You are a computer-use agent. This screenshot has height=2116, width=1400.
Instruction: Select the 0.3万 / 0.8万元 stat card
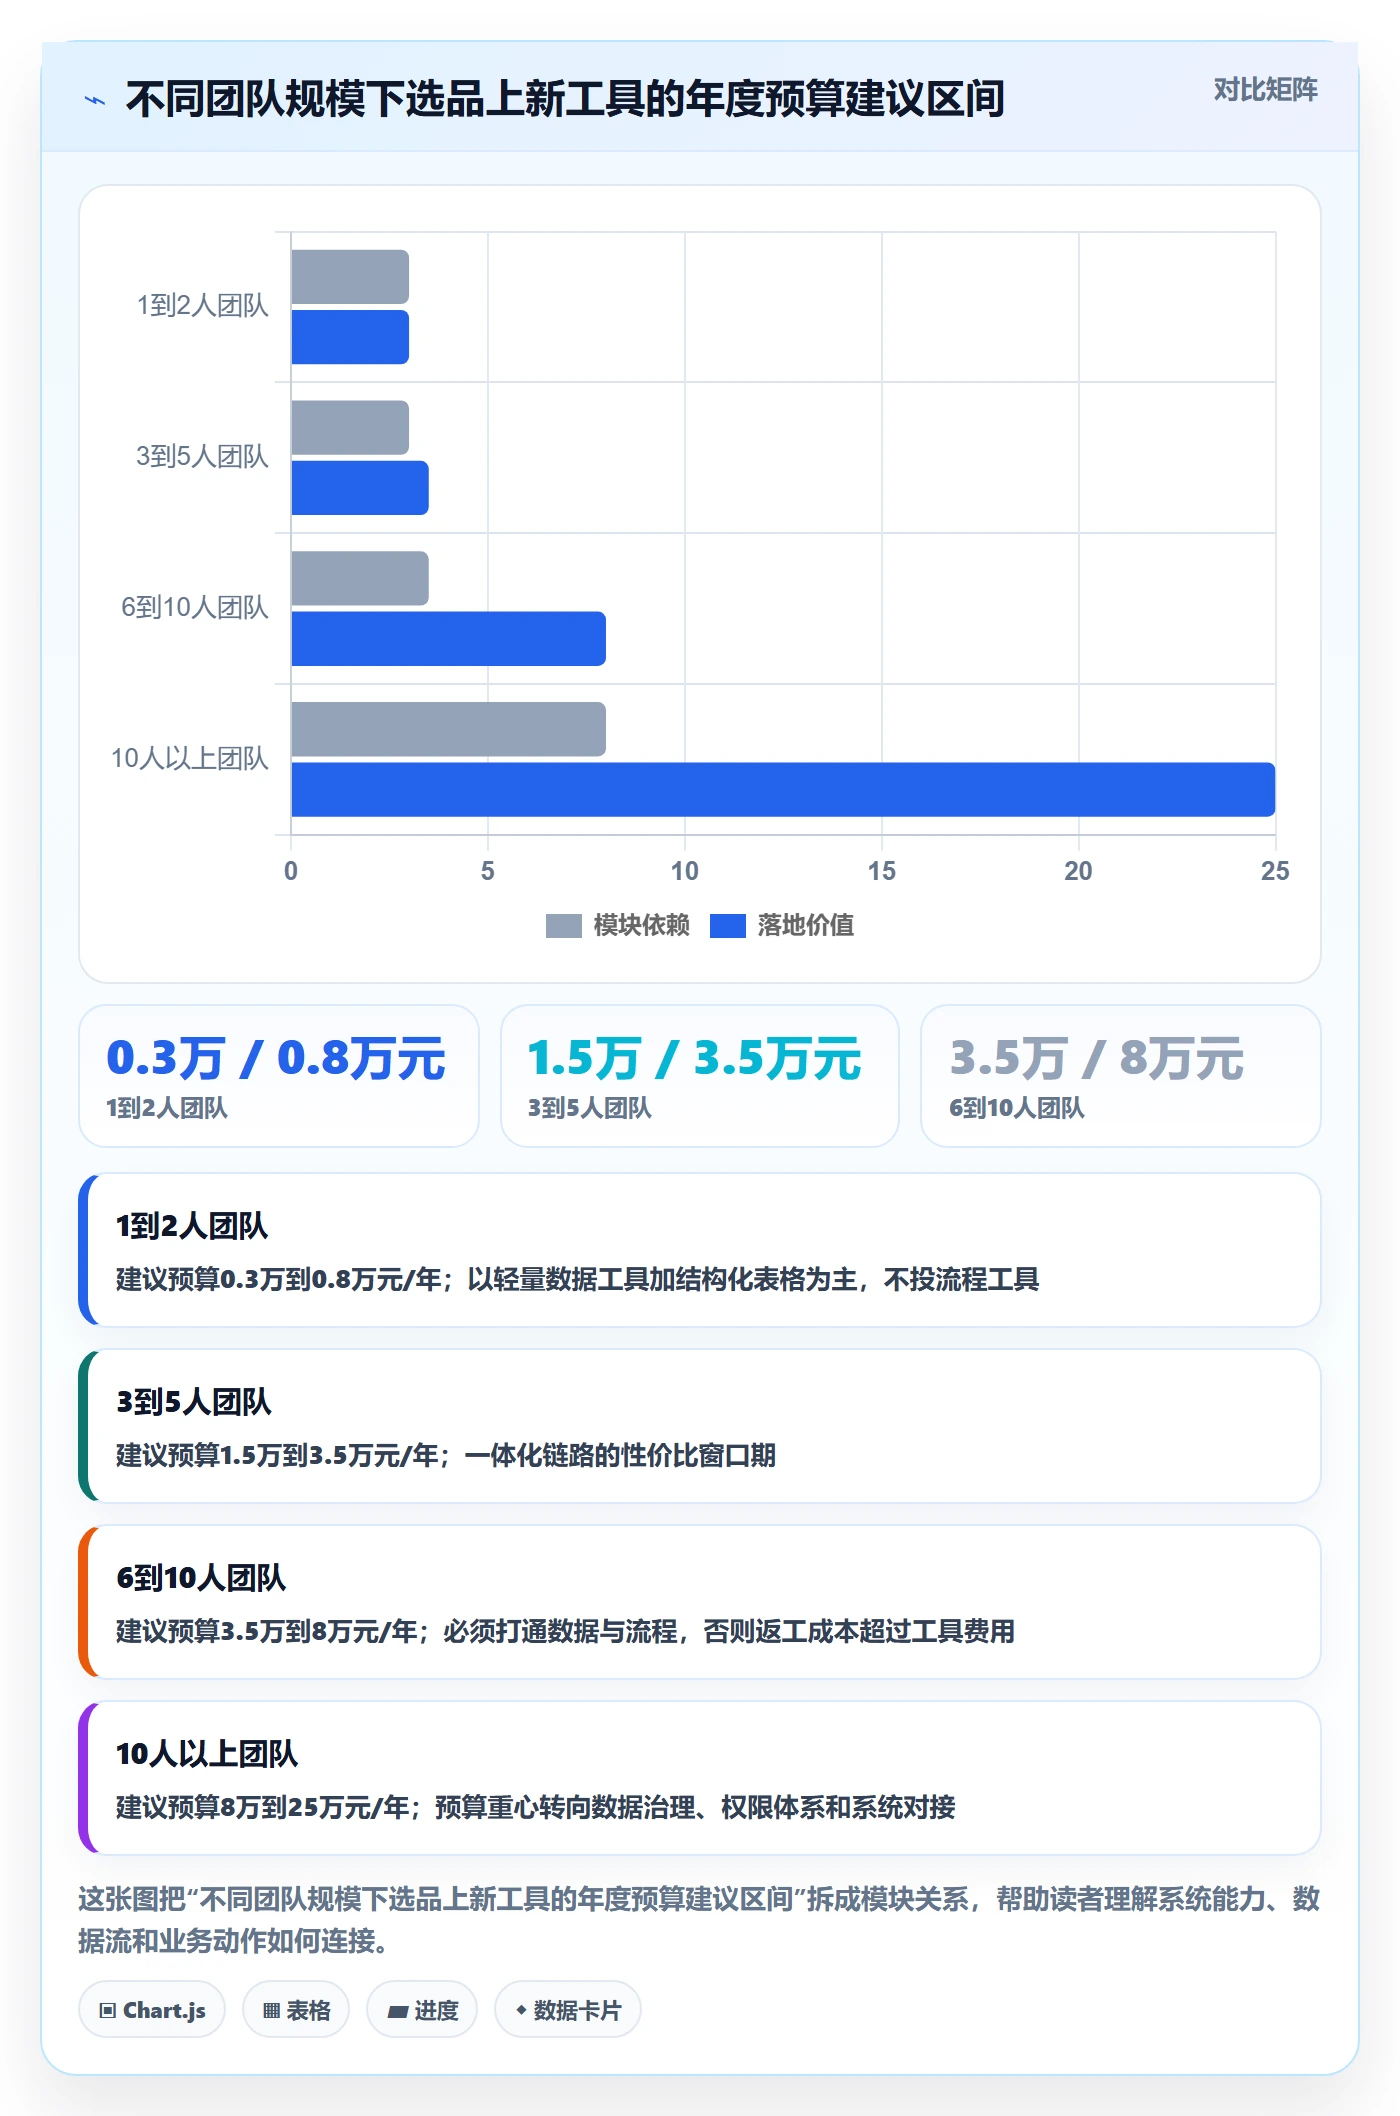pyautogui.click(x=279, y=1076)
